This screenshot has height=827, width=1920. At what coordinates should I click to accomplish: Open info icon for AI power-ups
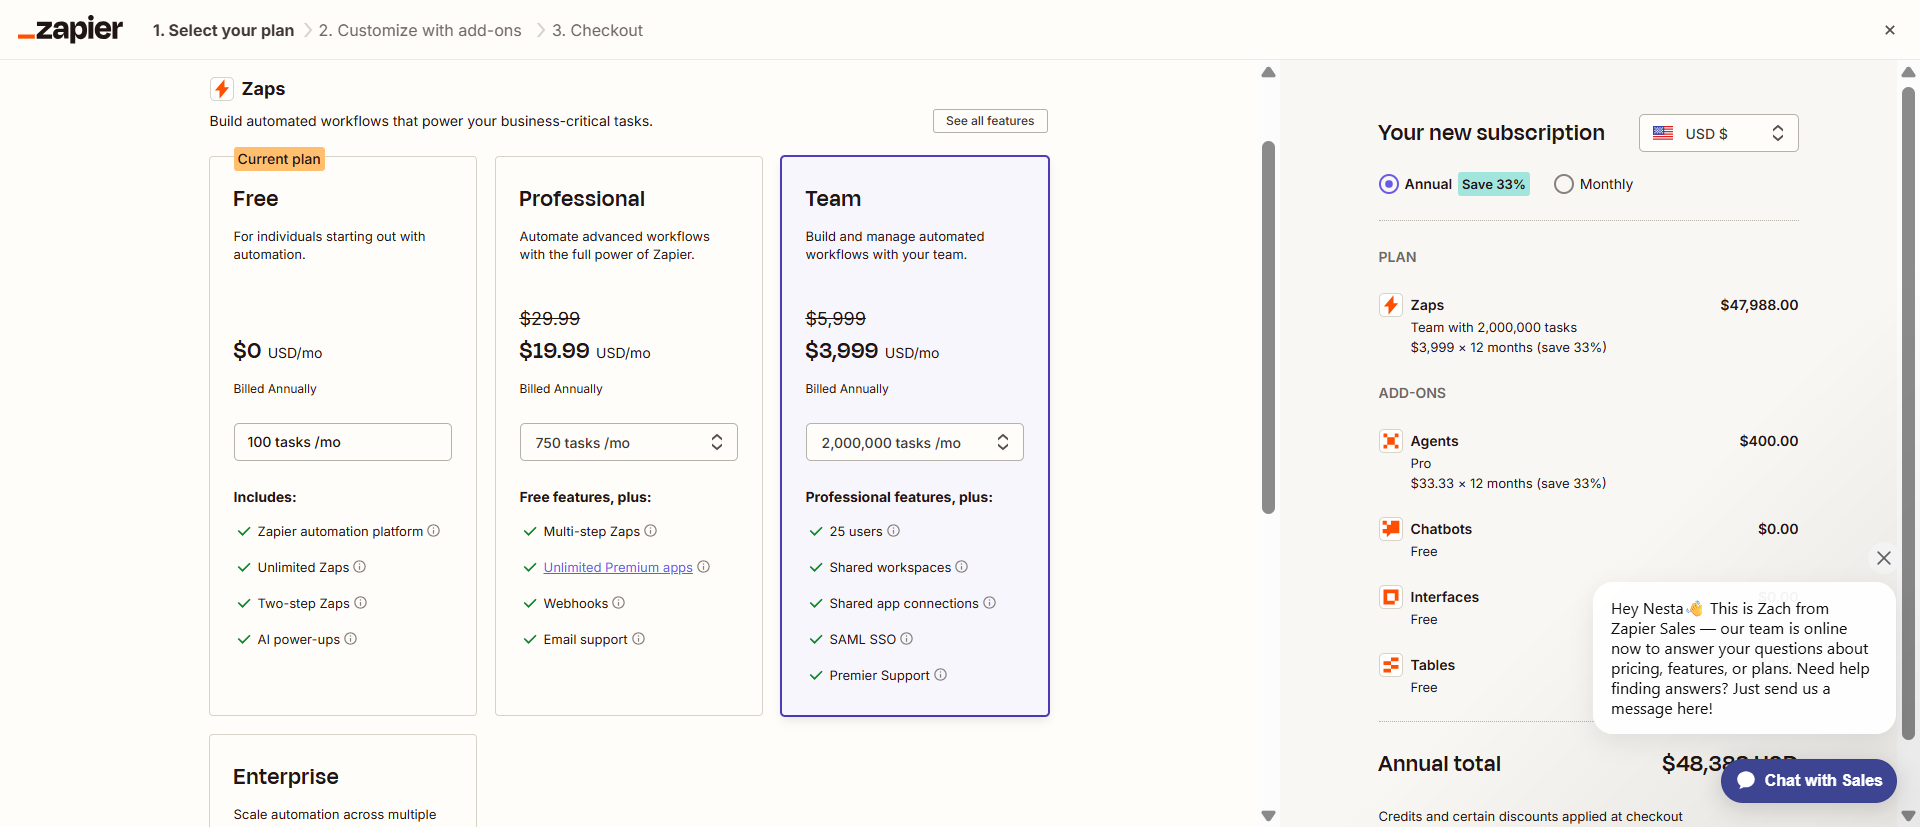351,639
